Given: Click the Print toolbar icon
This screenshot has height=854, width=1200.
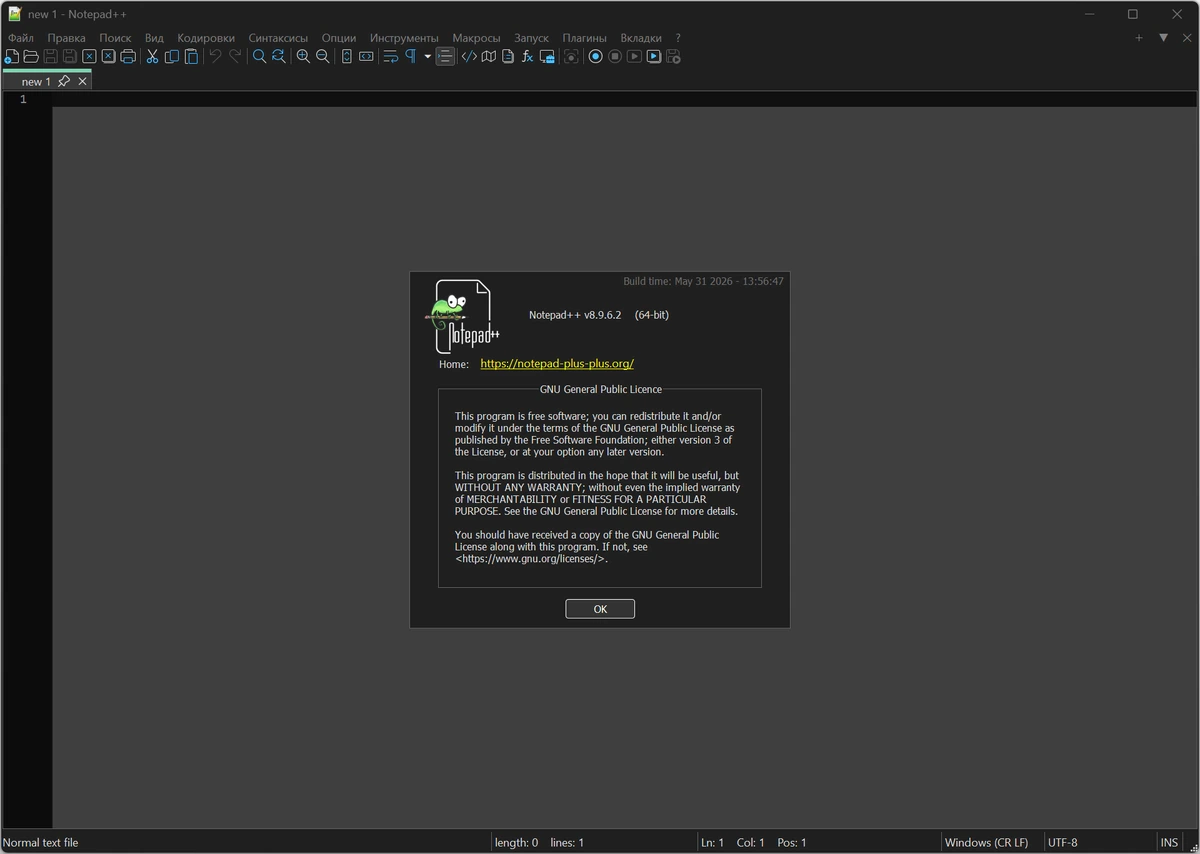Looking at the screenshot, I should (128, 57).
